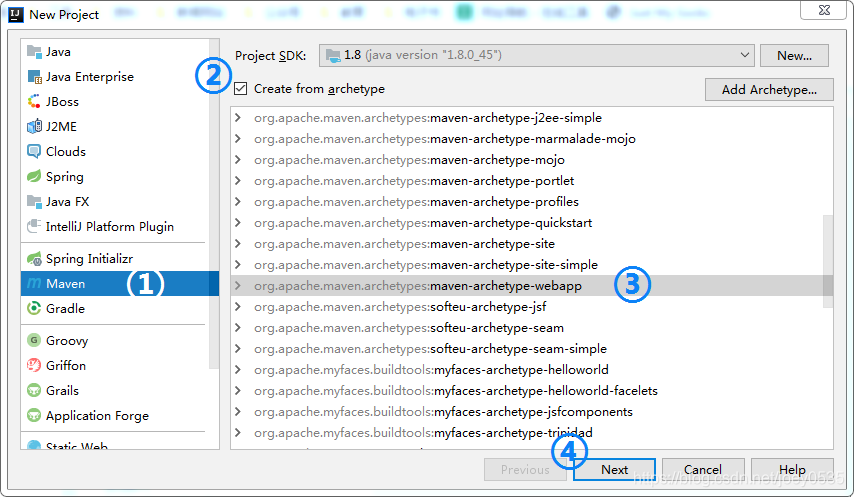Select the Java project type icon
854x497 pixels.
(34, 52)
